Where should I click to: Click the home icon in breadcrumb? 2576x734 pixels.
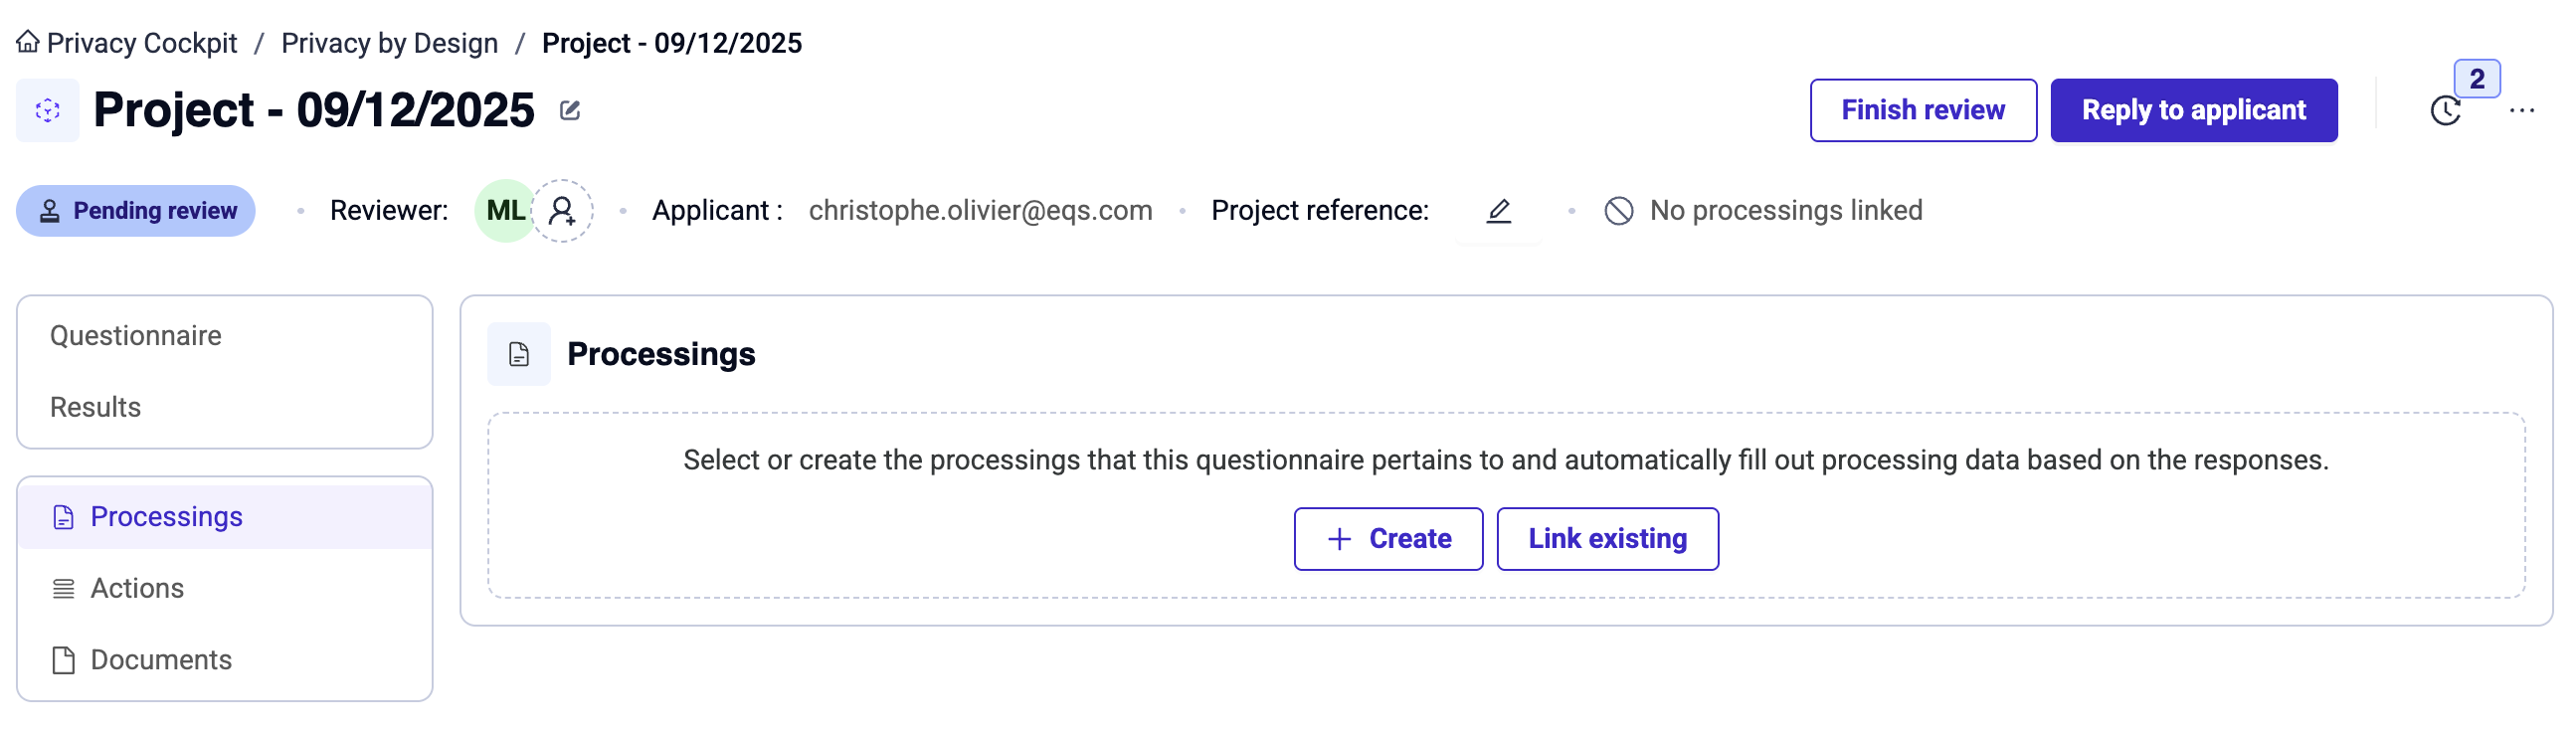(x=28, y=42)
